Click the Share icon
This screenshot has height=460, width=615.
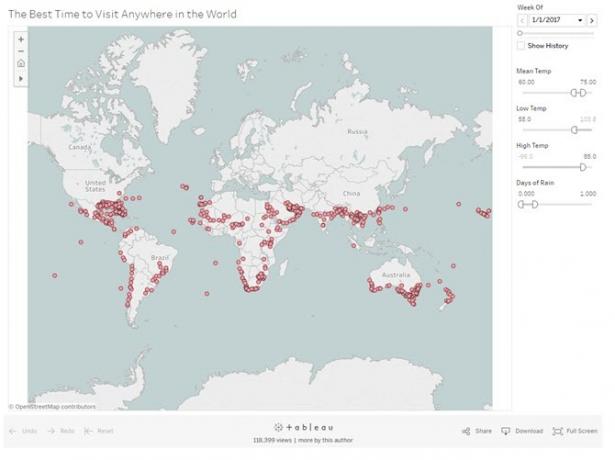point(466,431)
